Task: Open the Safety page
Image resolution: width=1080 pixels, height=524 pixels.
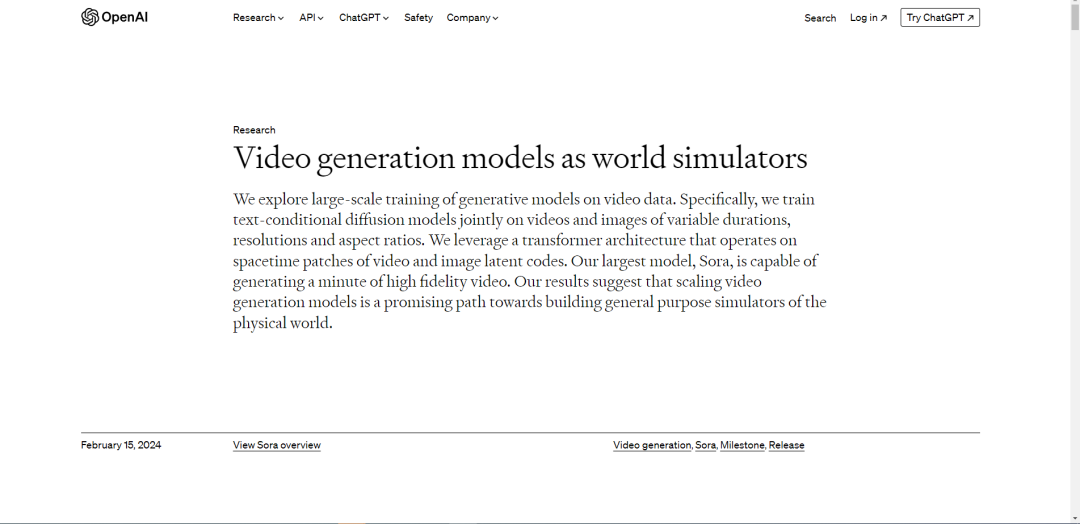Action: click(x=418, y=18)
